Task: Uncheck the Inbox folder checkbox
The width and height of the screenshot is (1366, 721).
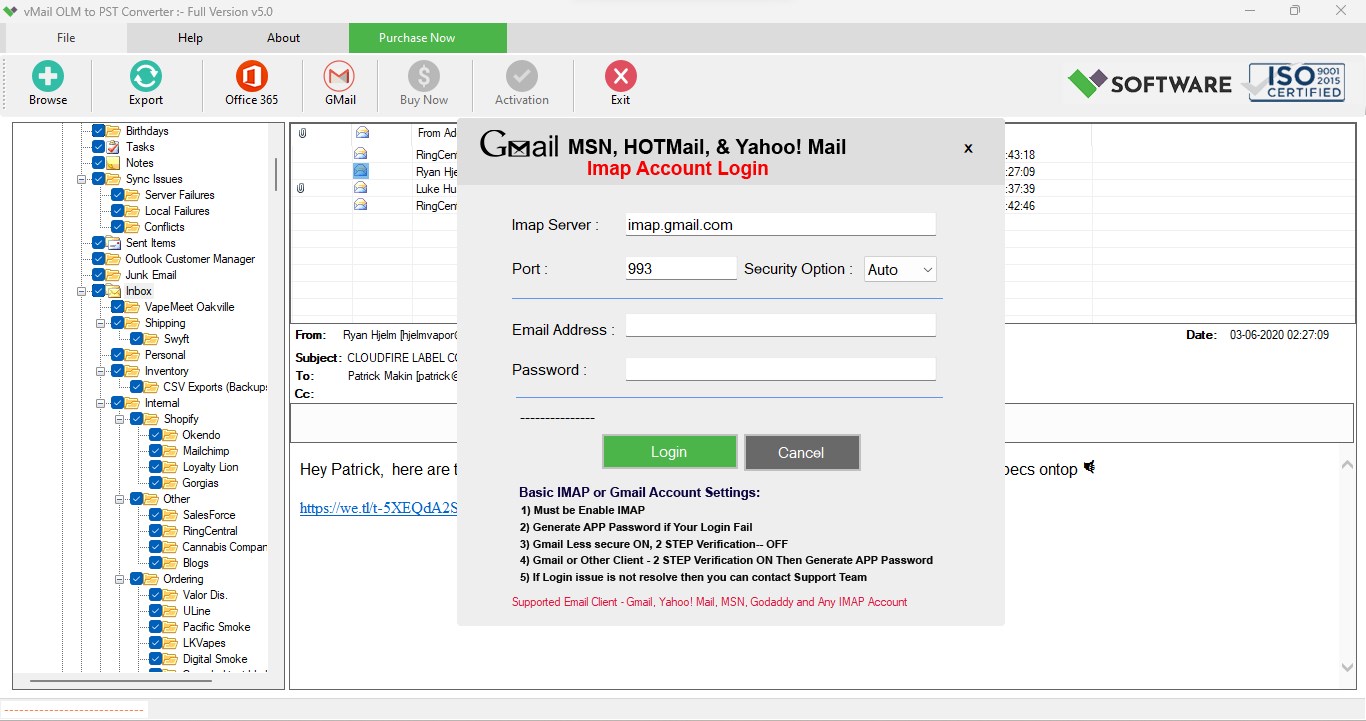Action: (99, 291)
